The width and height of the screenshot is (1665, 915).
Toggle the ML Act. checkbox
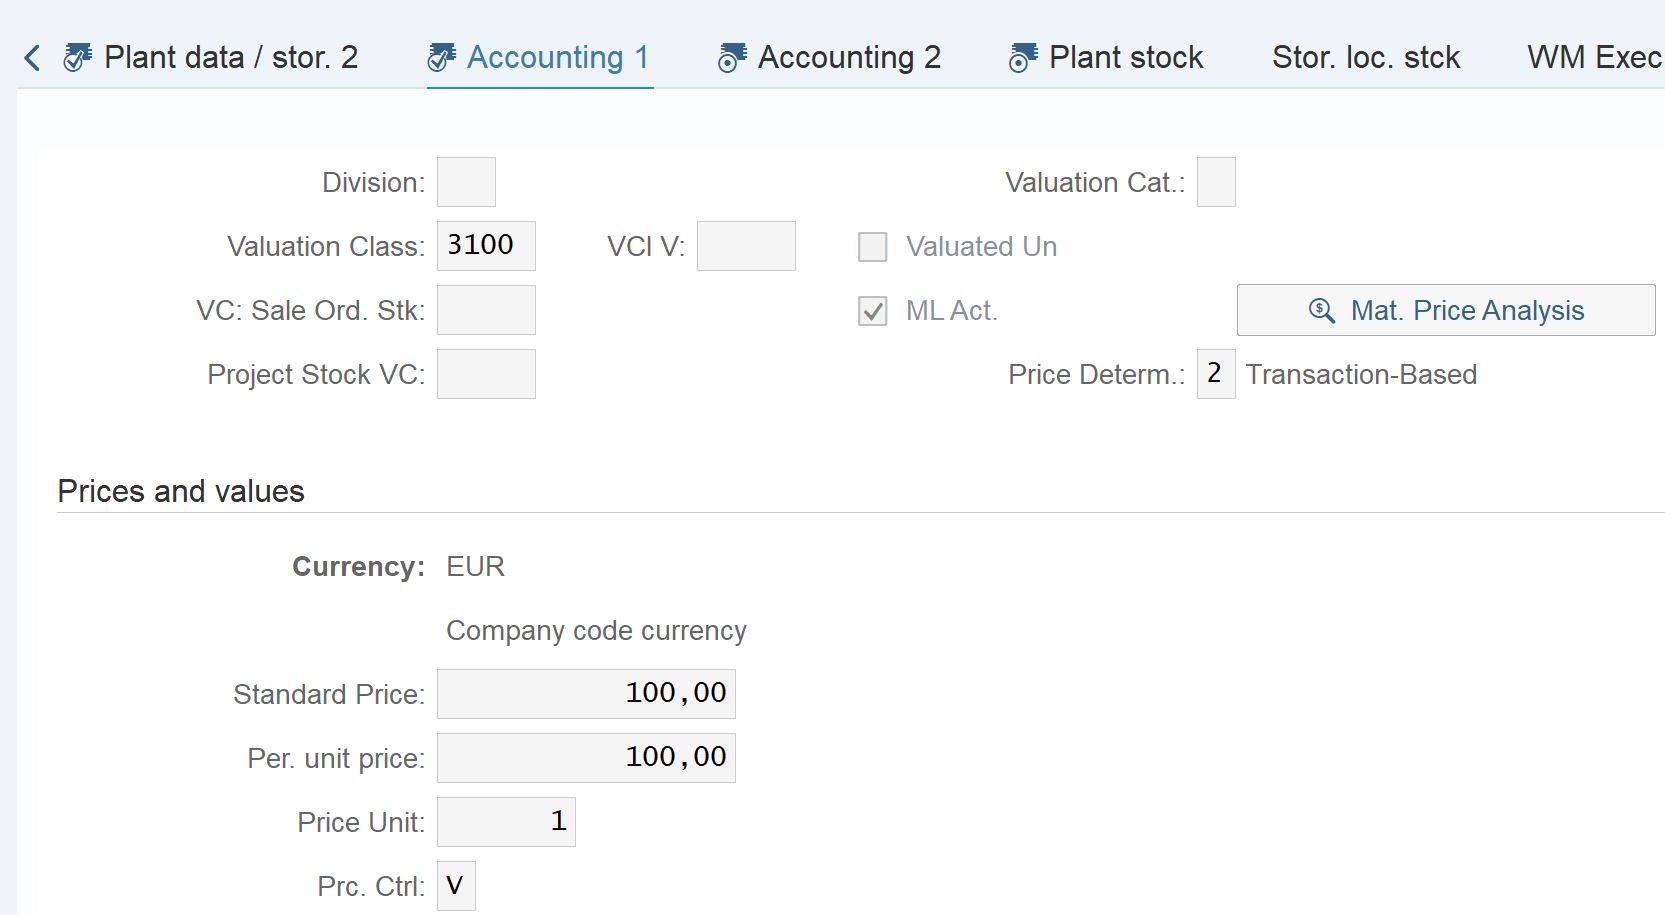873,311
